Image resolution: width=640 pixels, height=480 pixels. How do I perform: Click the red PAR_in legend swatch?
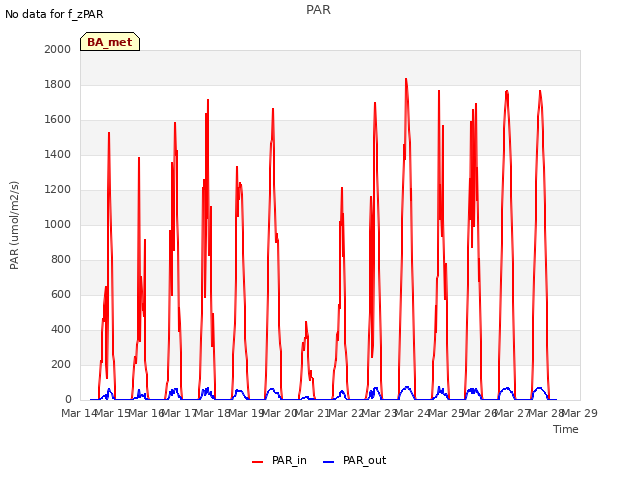tap(258, 462)
